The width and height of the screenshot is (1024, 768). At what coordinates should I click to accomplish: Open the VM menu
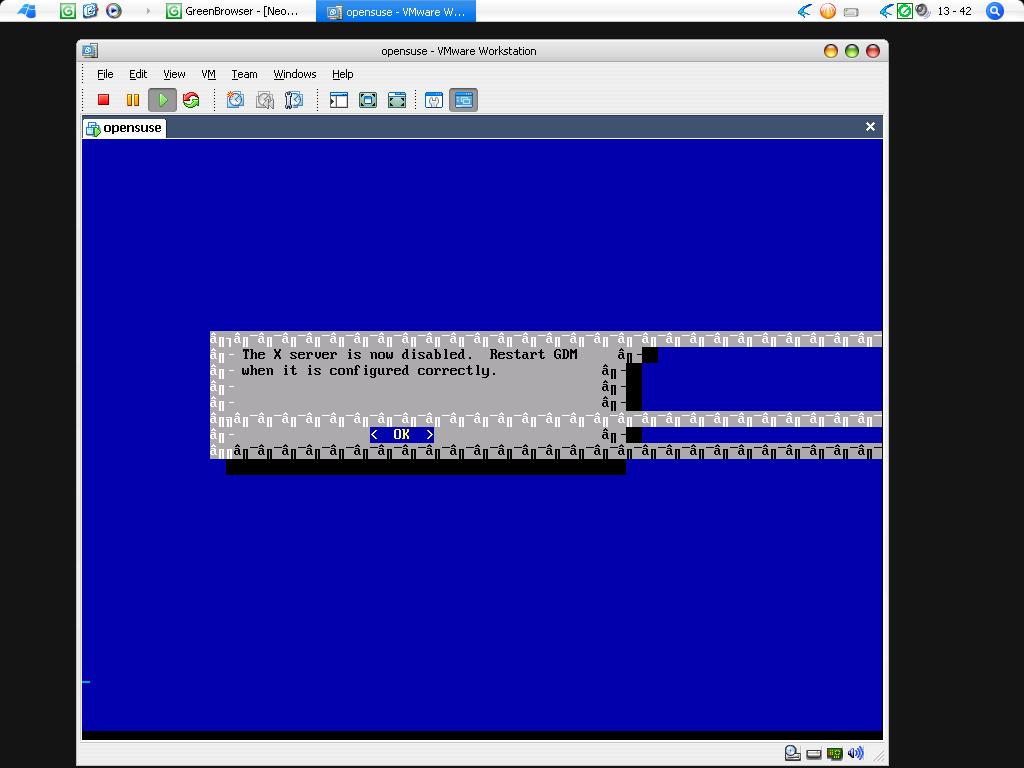coord(207,74)
